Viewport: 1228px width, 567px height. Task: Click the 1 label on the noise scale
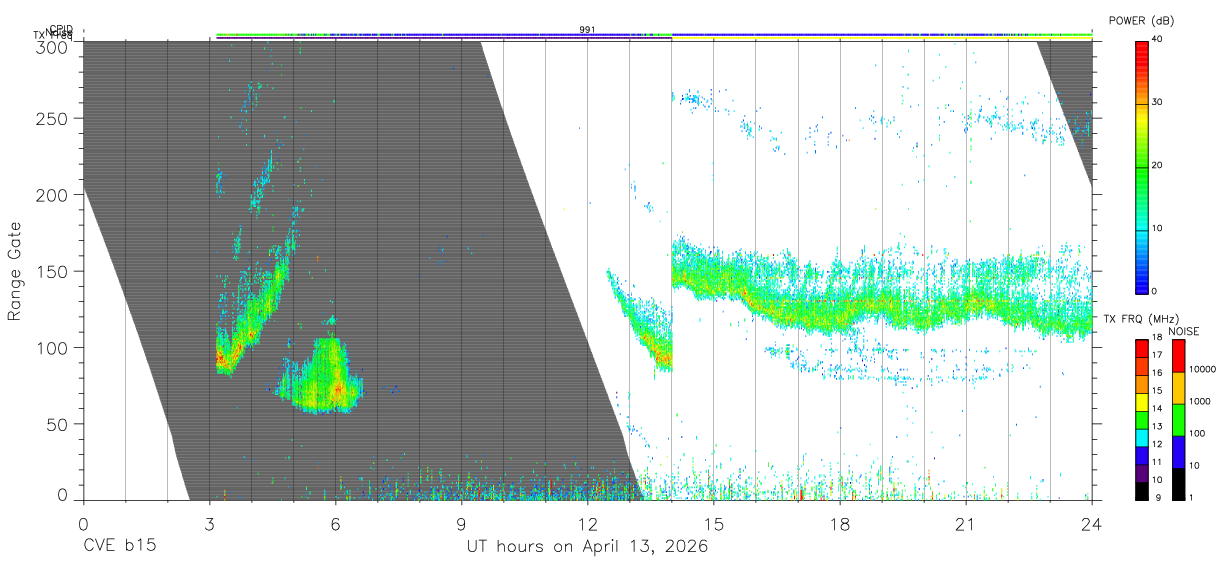(1190, 497)
